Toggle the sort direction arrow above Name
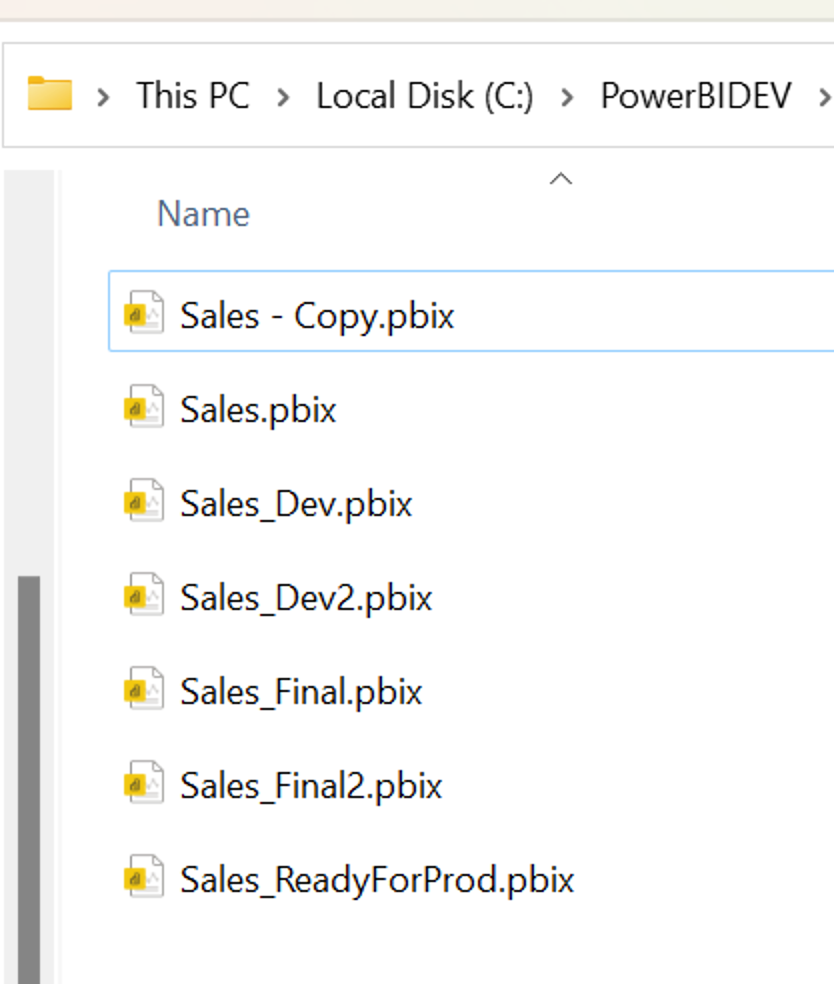The image size is (834, 984). (561, 179)
